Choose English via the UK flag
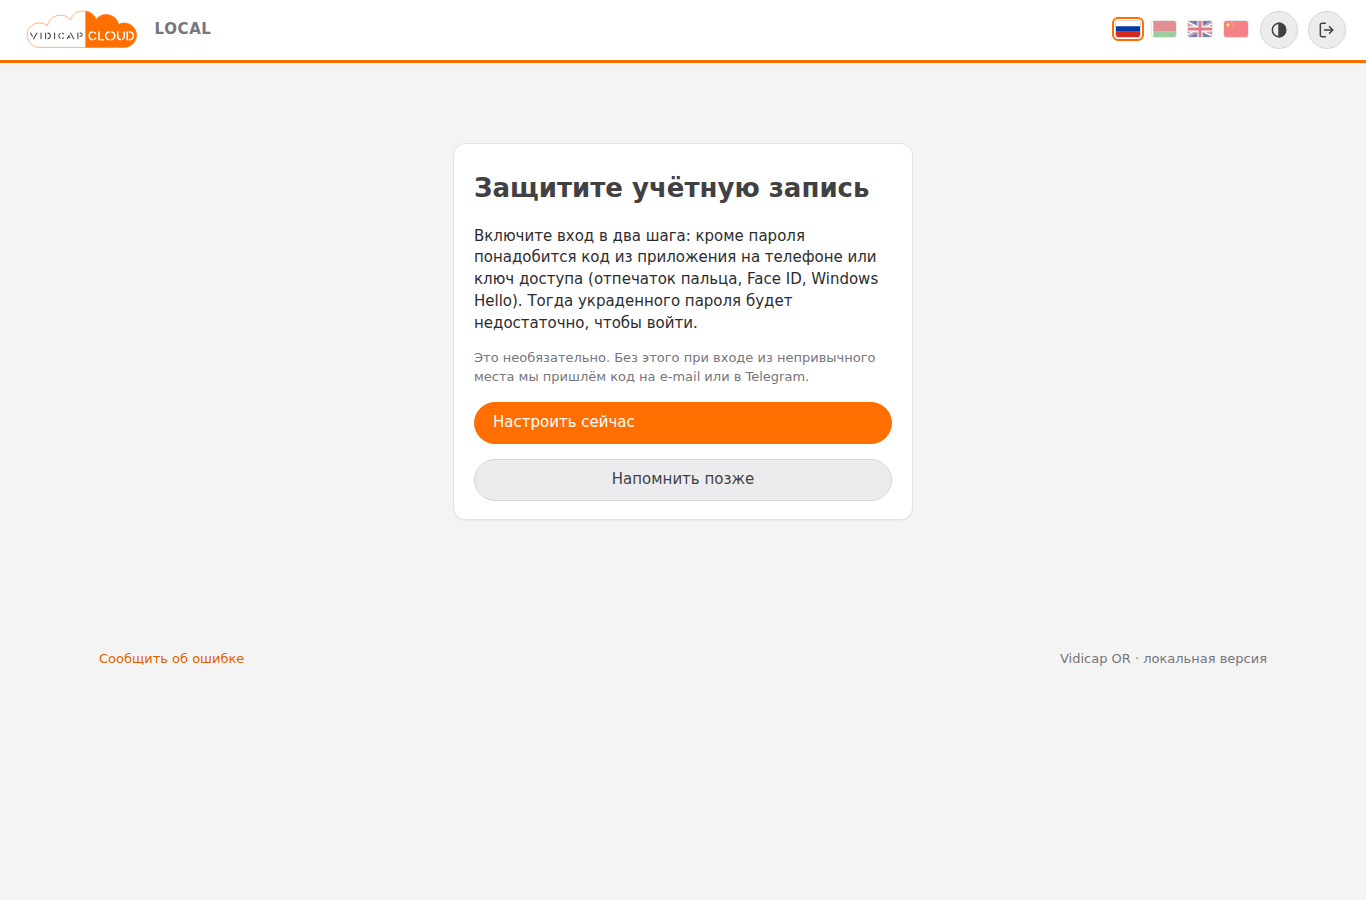The width and height of the screenshot is (1366, 900). (x=1200, y=29)
